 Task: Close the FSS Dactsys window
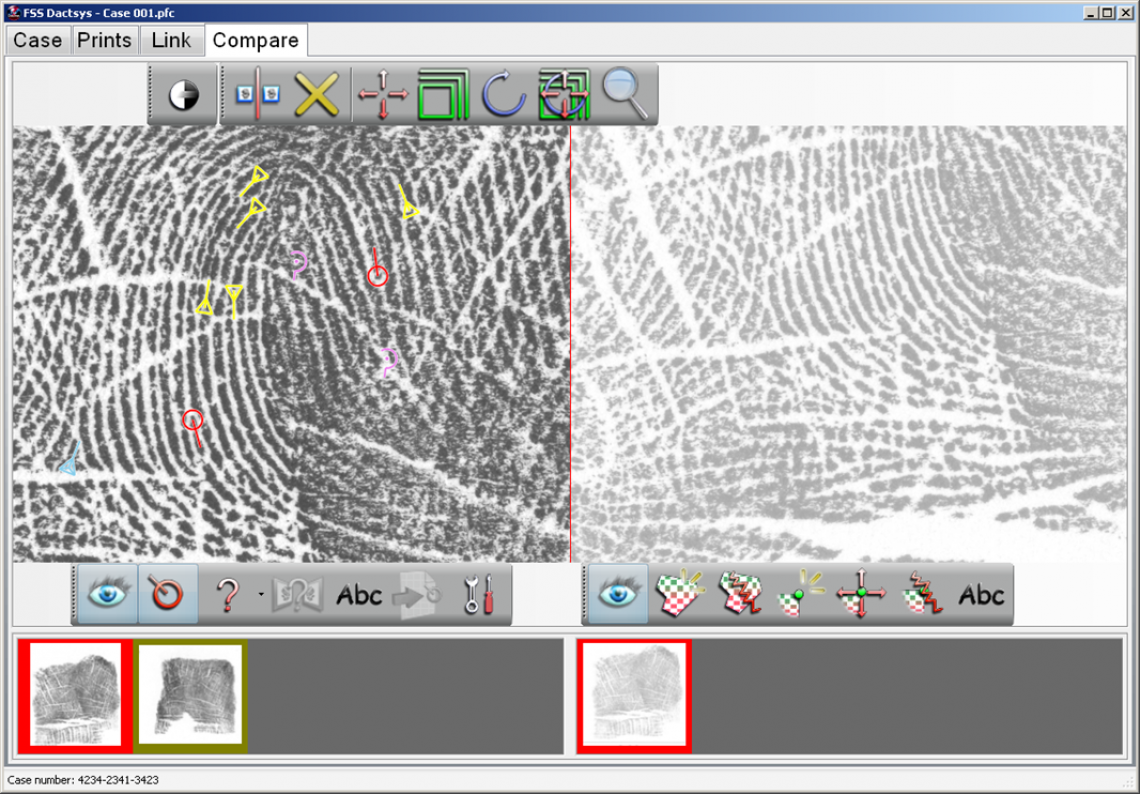pyautogui.click(x=1125, y=12)
